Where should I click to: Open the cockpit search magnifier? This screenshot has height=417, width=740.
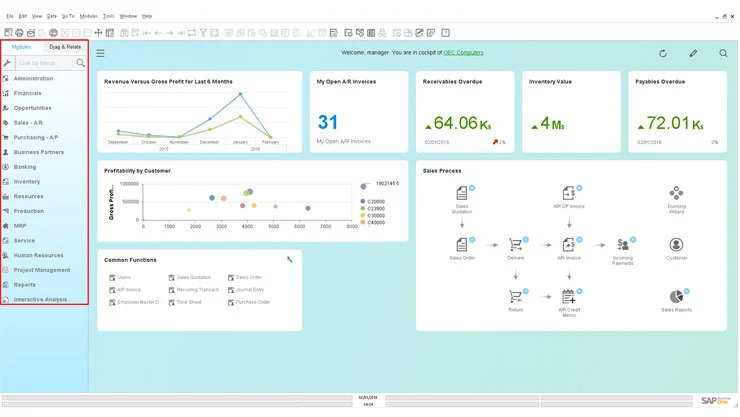pos(723,53)
